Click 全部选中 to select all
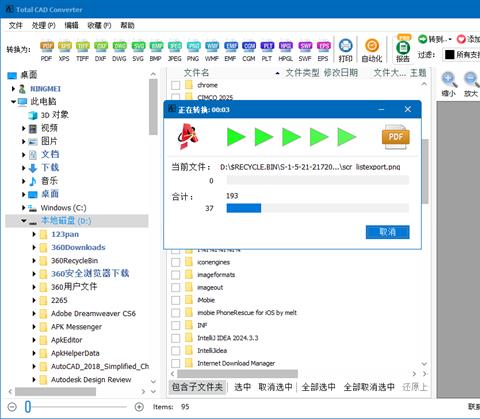This screenshot has height=419, width=480. coord(318,387)
